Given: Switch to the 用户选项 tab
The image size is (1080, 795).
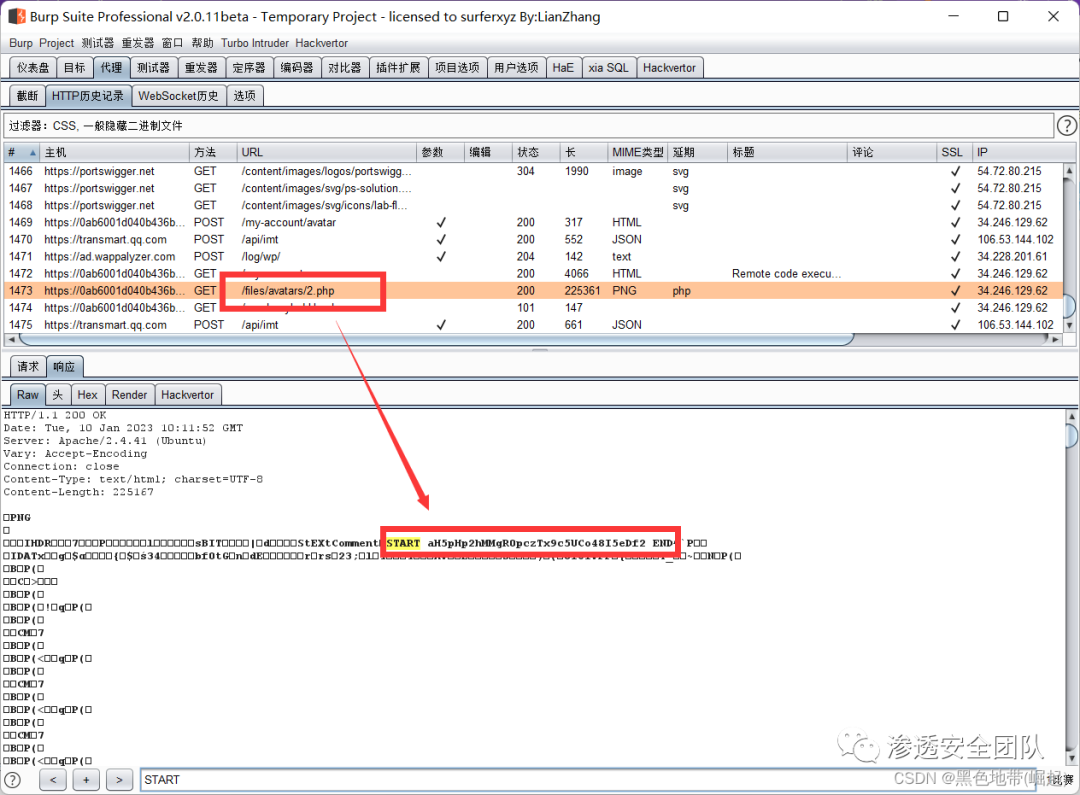Looking at the screenshot, I should coord(517,68).
